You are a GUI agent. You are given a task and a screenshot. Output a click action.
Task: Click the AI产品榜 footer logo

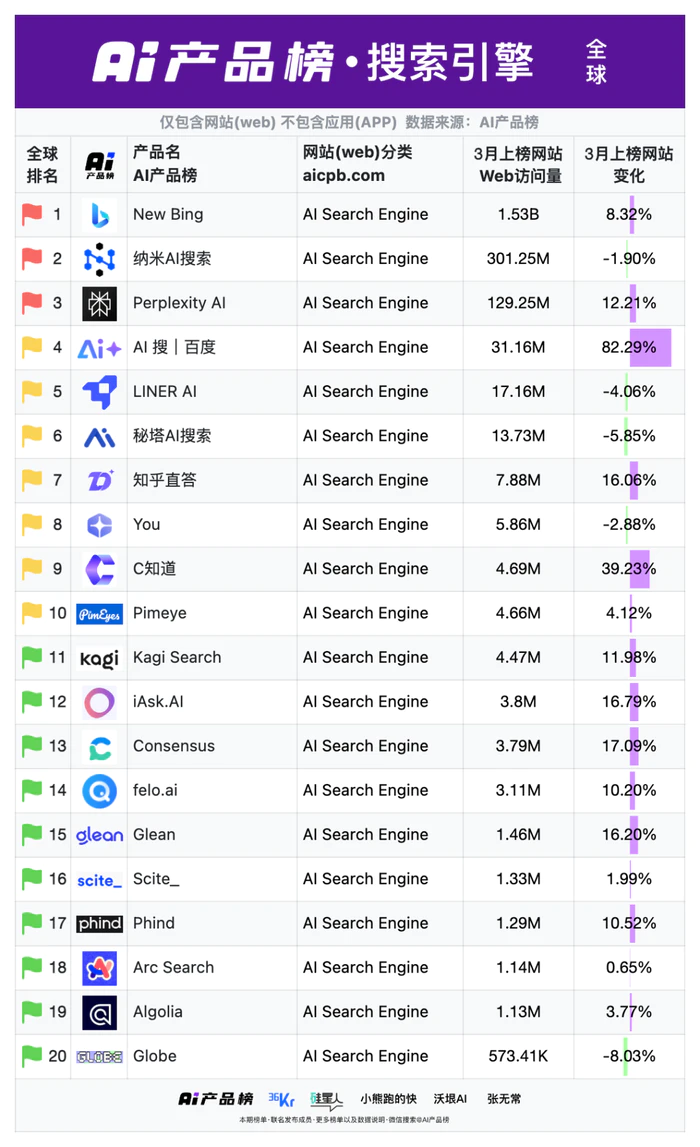point(216,1099)
